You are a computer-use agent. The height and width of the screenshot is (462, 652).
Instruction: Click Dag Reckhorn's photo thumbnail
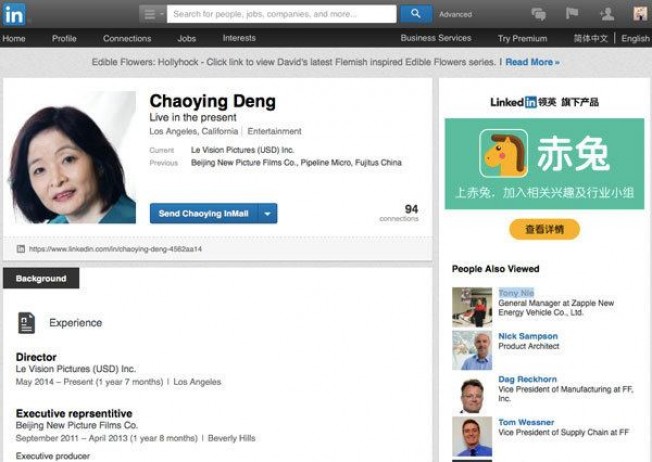[472, 393]
